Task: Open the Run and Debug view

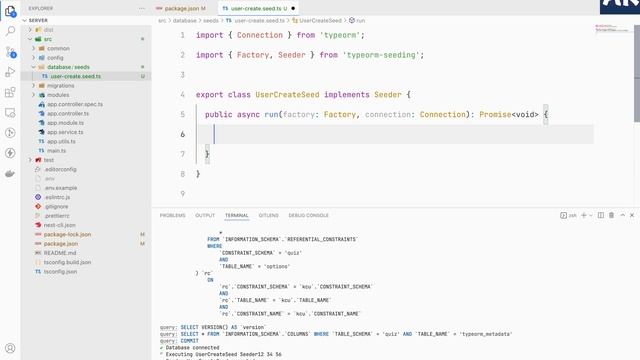Action: click(x=10, y=72)
